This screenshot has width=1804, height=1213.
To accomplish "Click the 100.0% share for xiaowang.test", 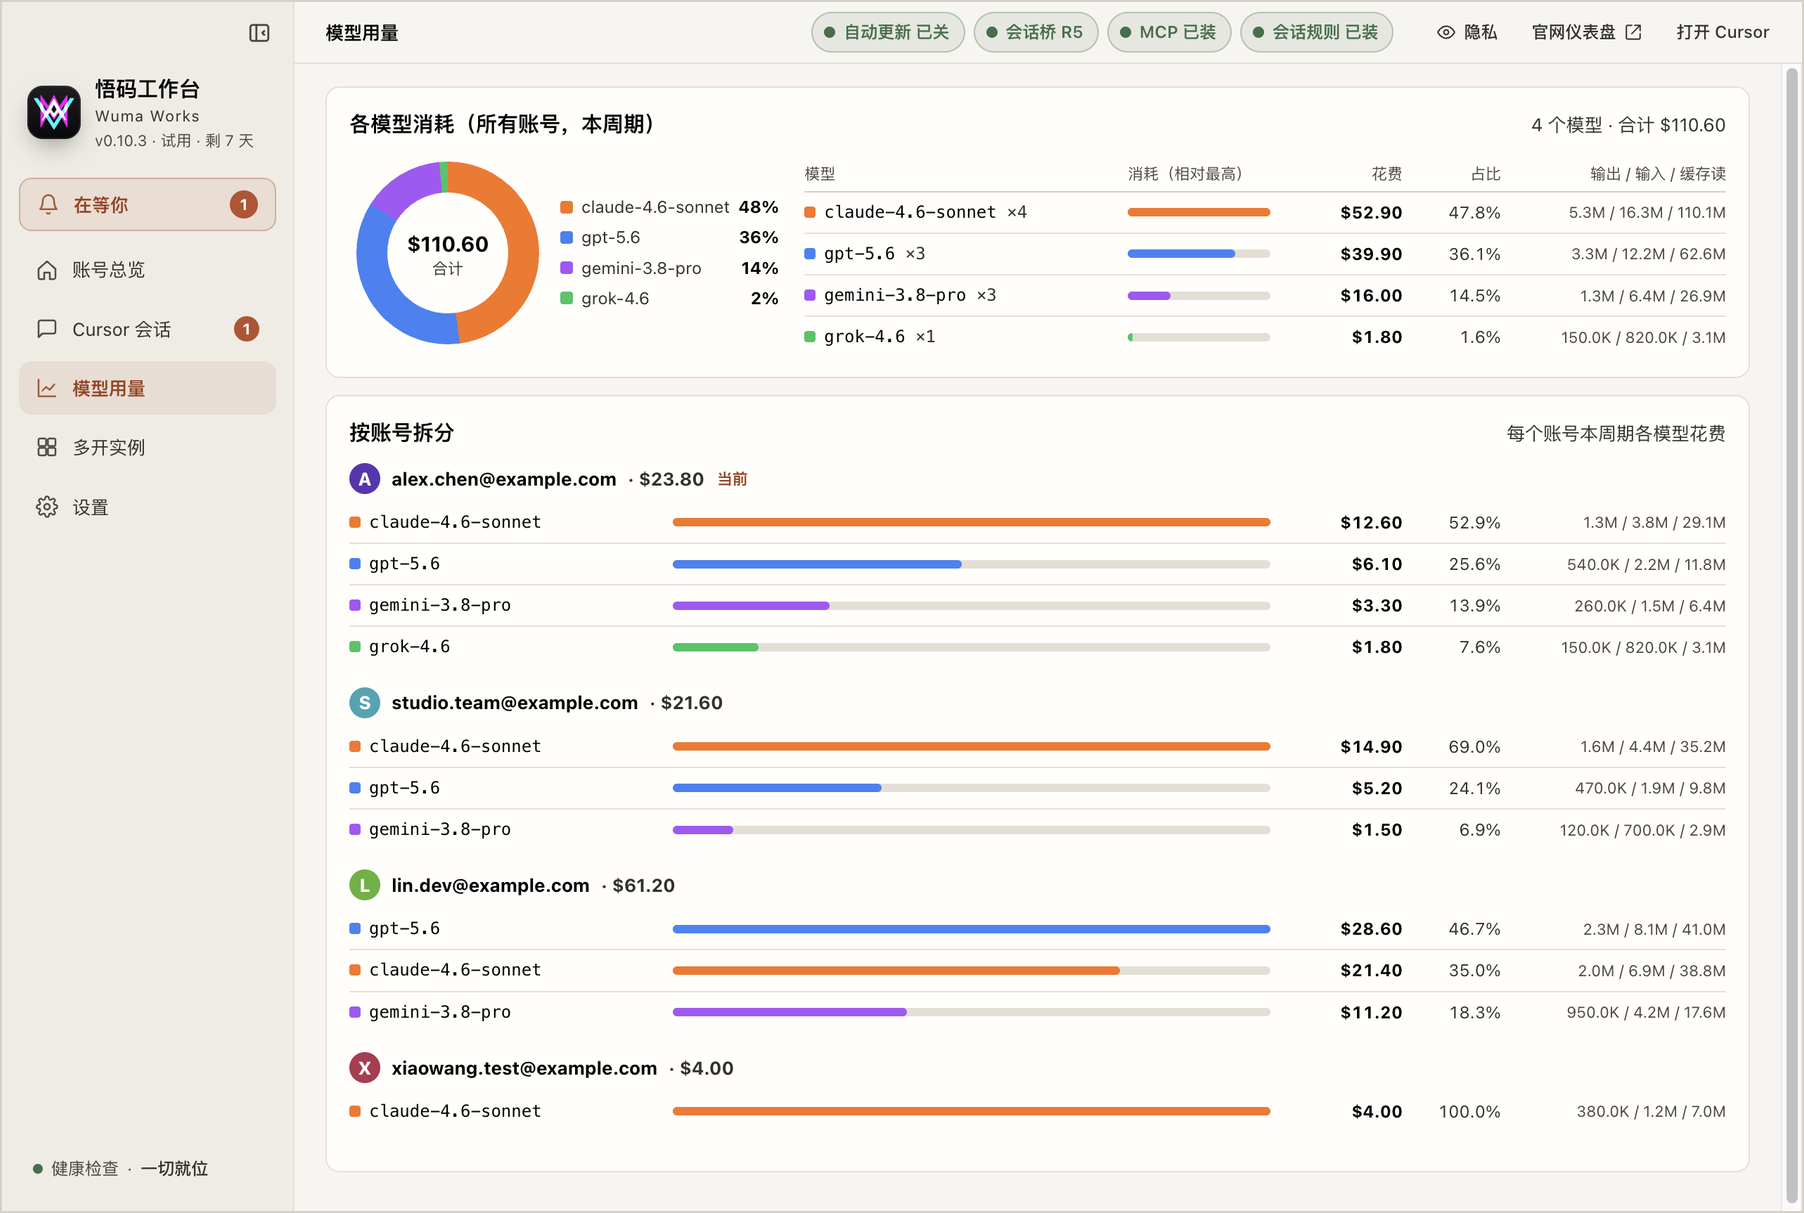I will click(x=1470, y=1111).
